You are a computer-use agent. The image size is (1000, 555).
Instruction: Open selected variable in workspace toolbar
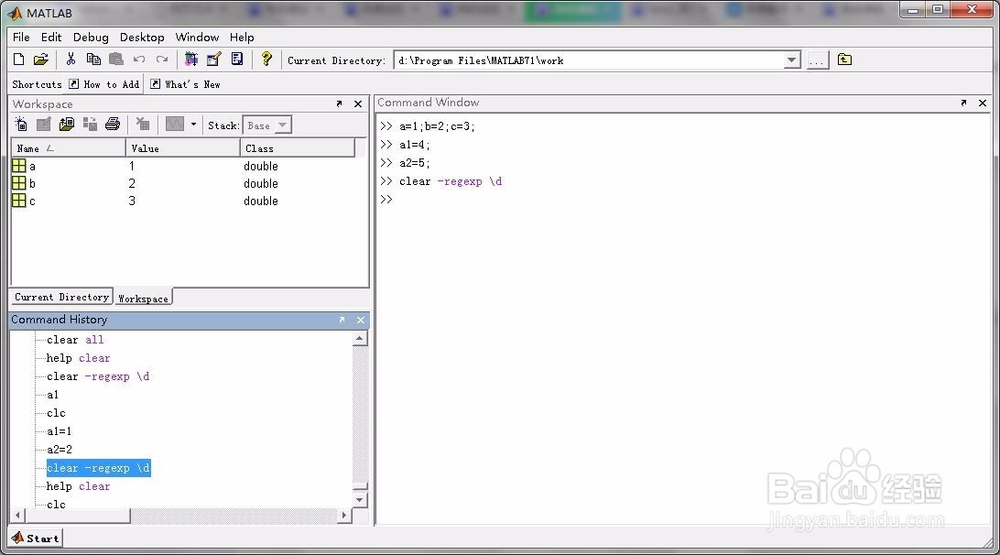(43, 124)
